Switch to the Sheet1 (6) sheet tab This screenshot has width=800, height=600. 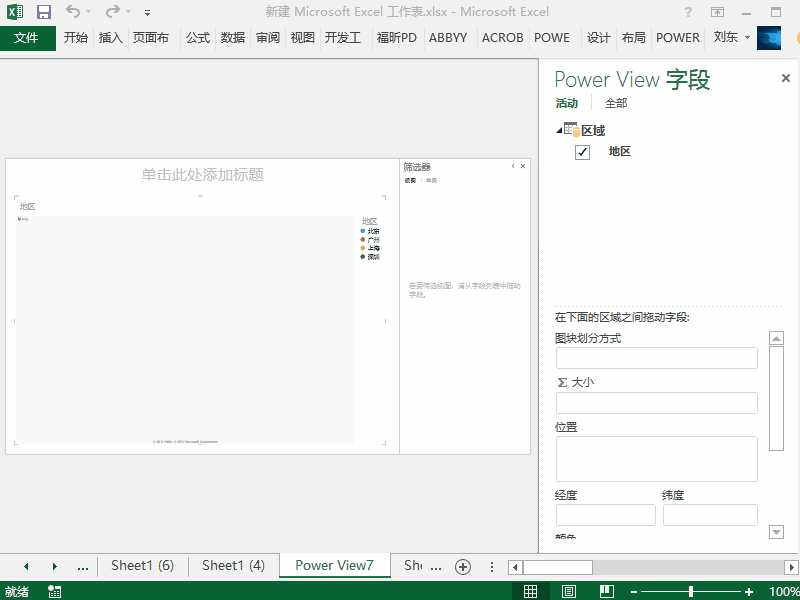coord(142,565)
